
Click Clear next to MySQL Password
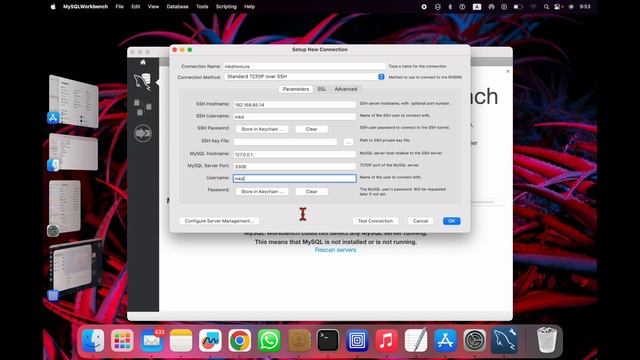click(311, 191)
